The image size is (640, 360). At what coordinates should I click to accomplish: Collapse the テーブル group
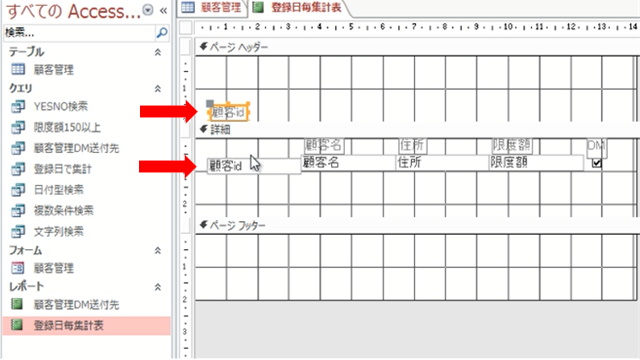coord(158,52)
